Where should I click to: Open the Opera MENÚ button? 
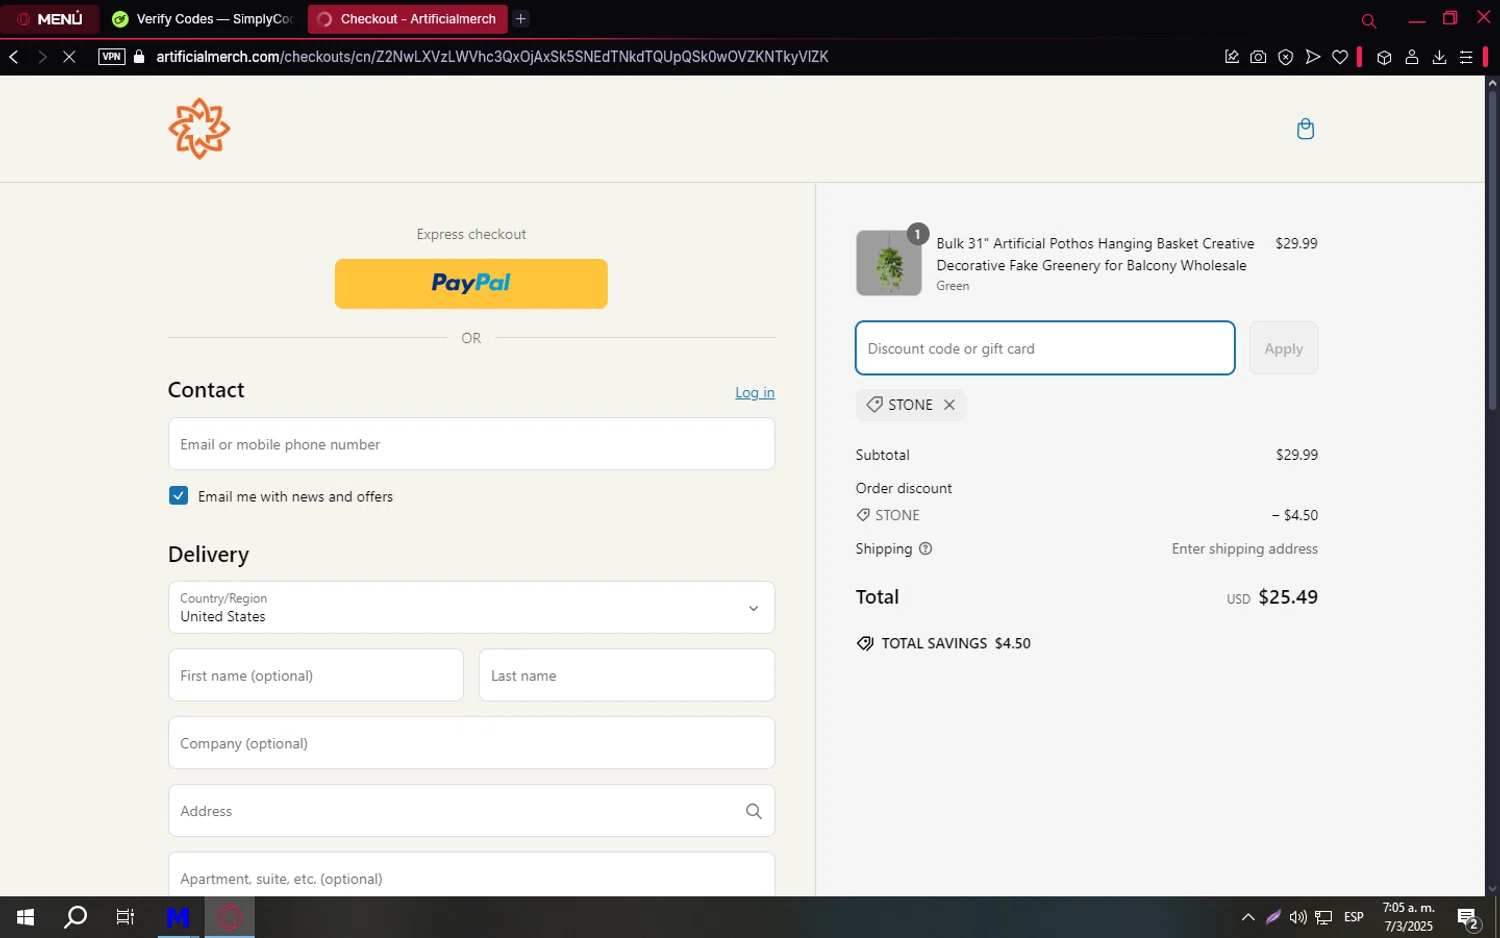(x=50, y=19)
